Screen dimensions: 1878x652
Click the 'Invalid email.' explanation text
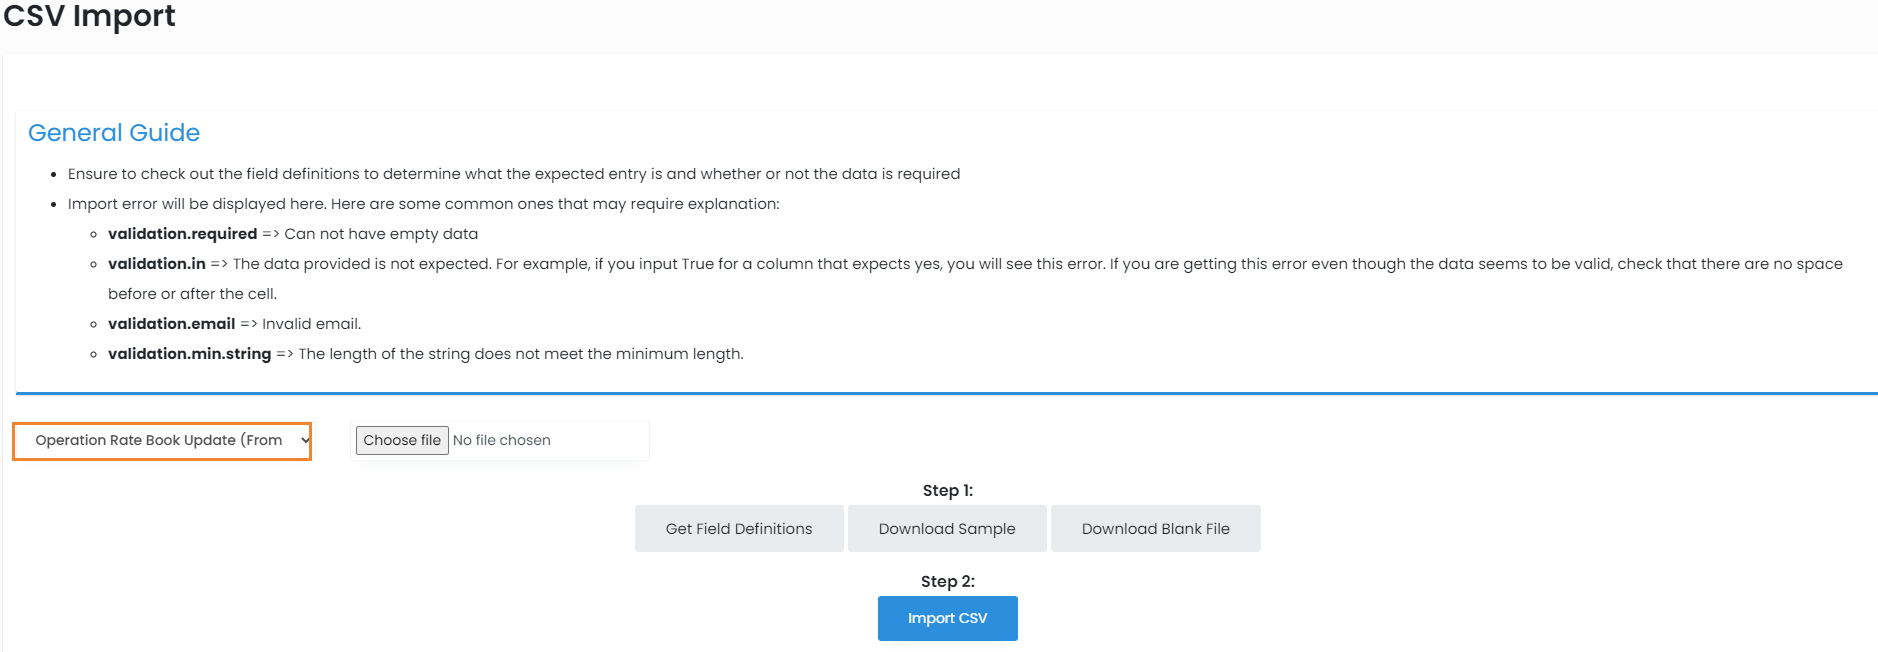tap(311, 324)
